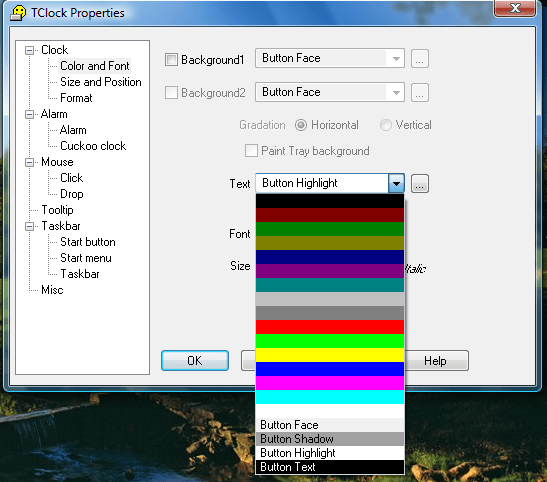
Task: Select the Taskbar child page
Action: [x=80, y=274]
